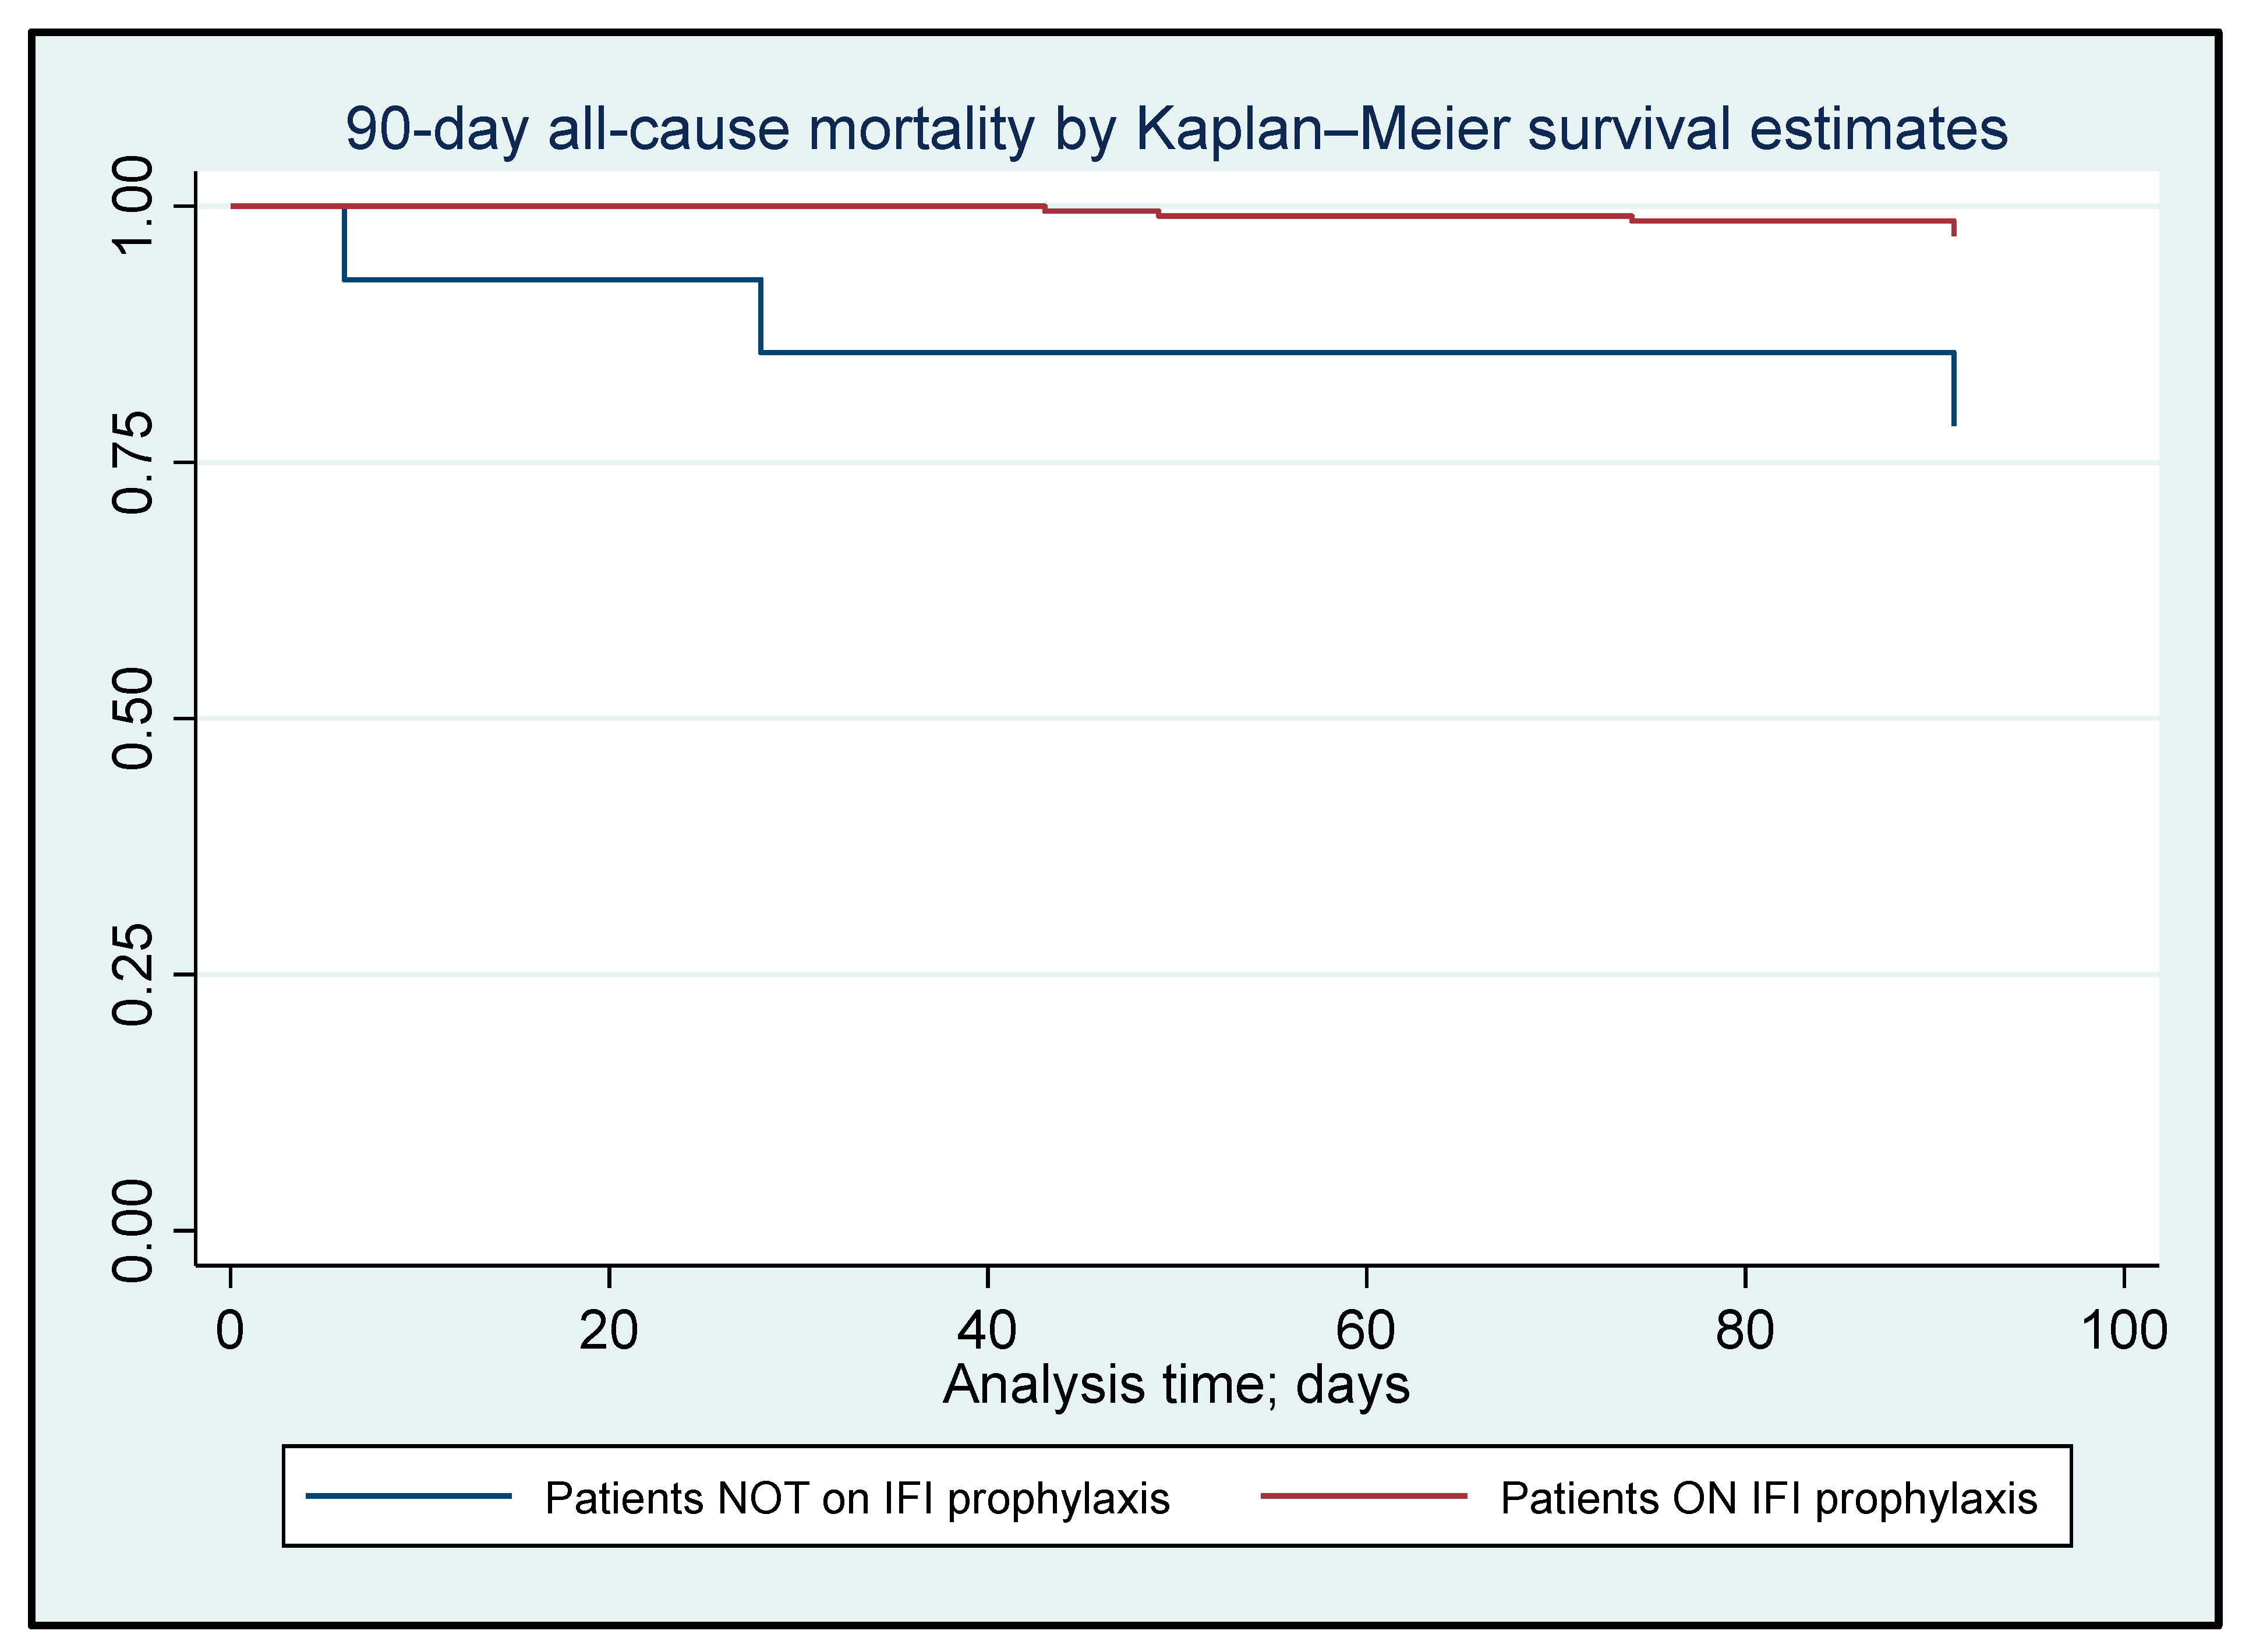The image size is (2249, 1652).
Task: Click the 'Patients ON IFI prophylaxis' legend label
Action: tap(1768, 1499)
